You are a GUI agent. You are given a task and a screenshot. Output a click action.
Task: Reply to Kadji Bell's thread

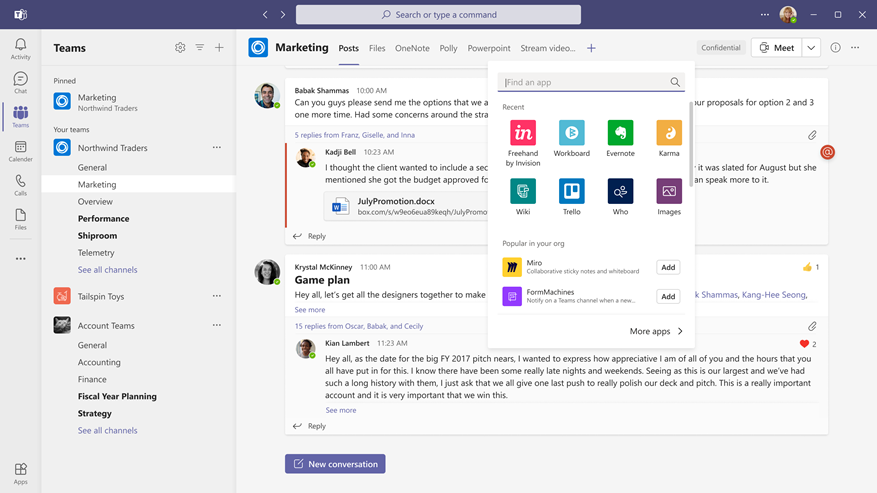click(x=310, y=236)
